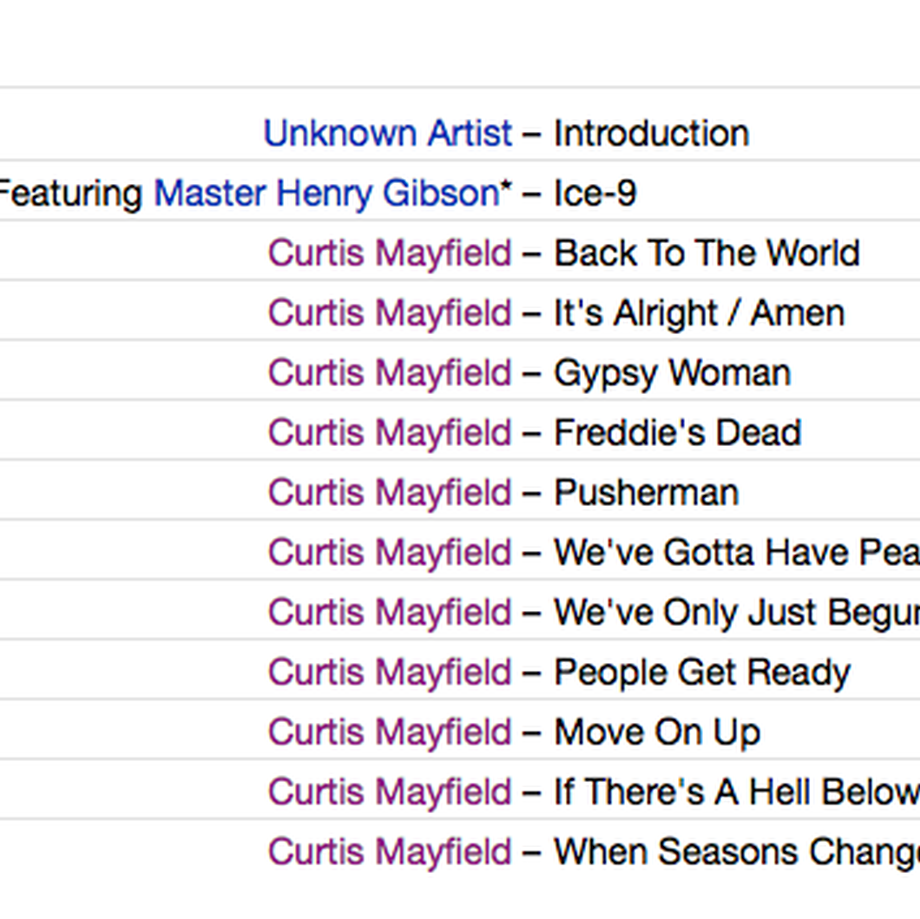
Task: Open Curtis Mayfield link beside Gypsy Woman
Action: [390, 373]
